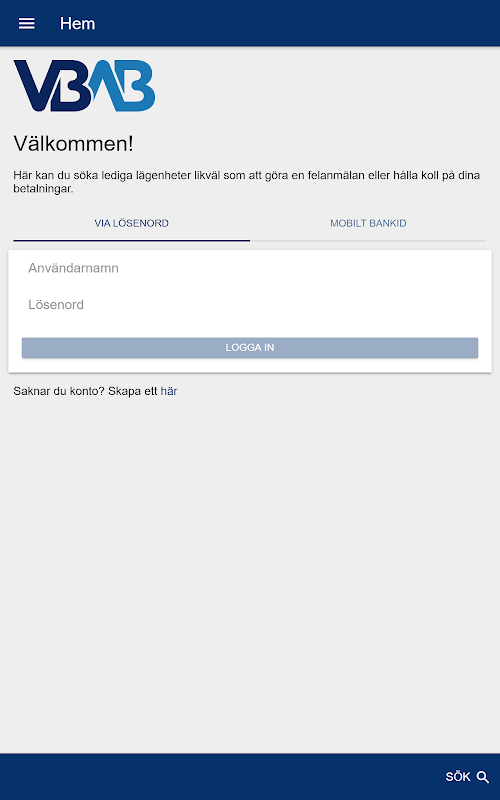Click the dark blue V of the logo
This screenshot has height=800, width=500.
(x=36, y=86)
